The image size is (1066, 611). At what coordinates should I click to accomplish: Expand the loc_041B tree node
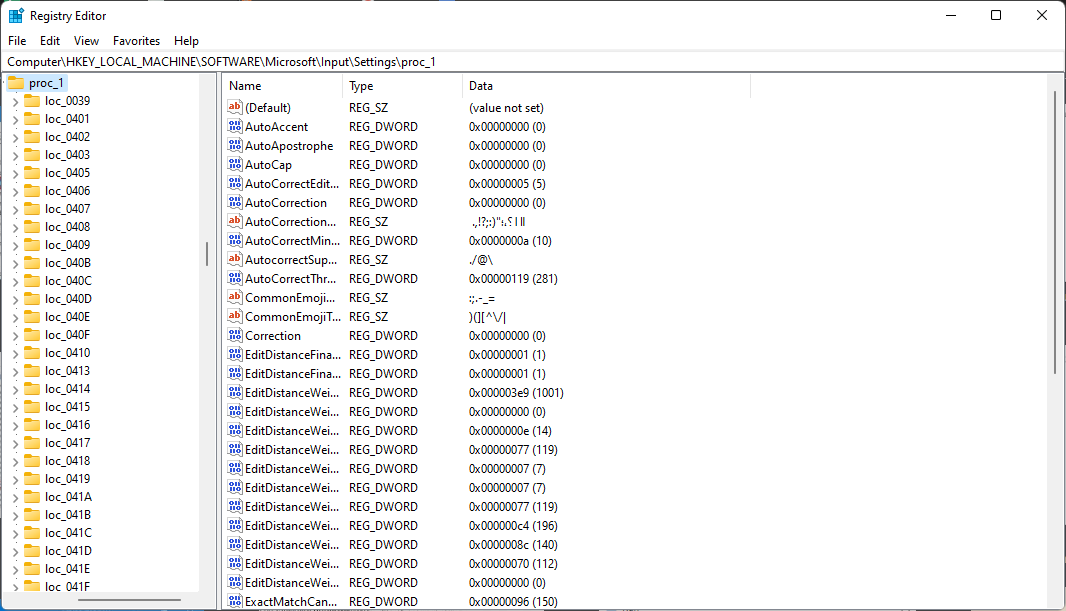tap(15, 516)
